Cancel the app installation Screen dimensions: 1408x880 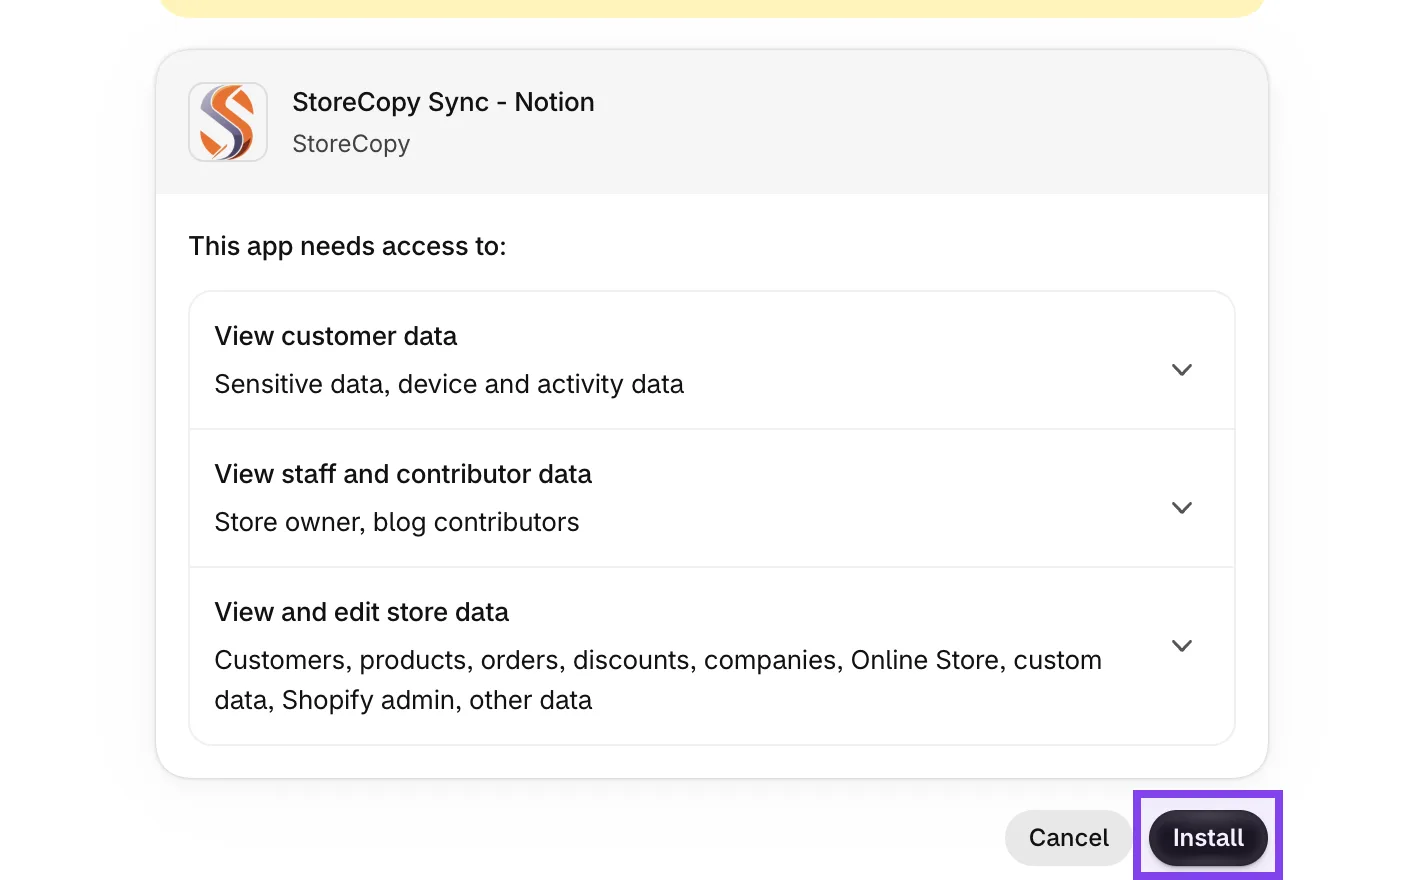click(1068, 838)
